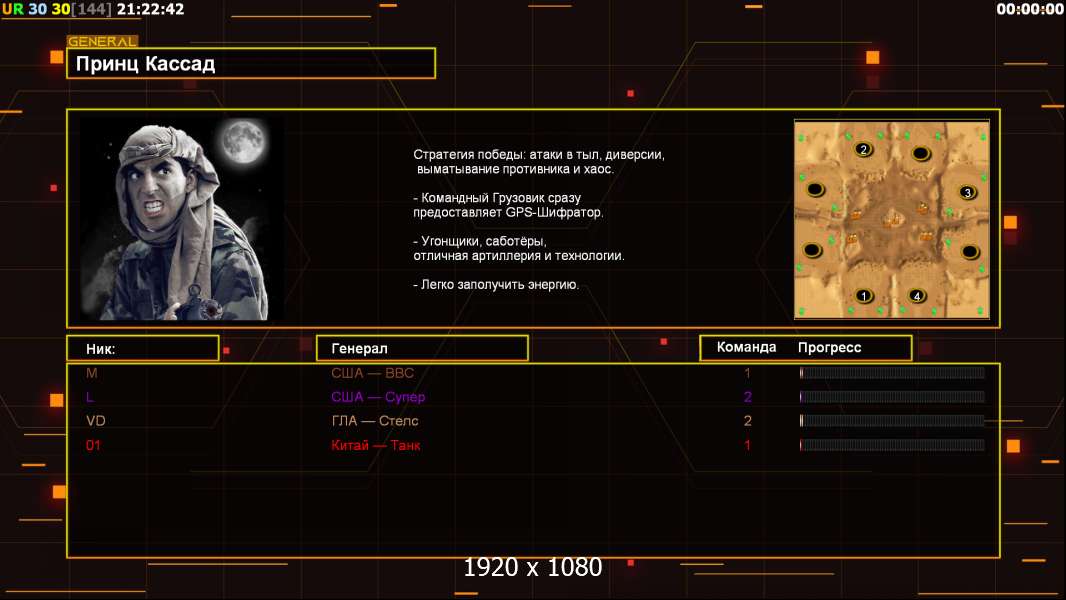This screenshot has width=1066, height=600.
Task: Click team number in player L row
Action: coord(747,397)
